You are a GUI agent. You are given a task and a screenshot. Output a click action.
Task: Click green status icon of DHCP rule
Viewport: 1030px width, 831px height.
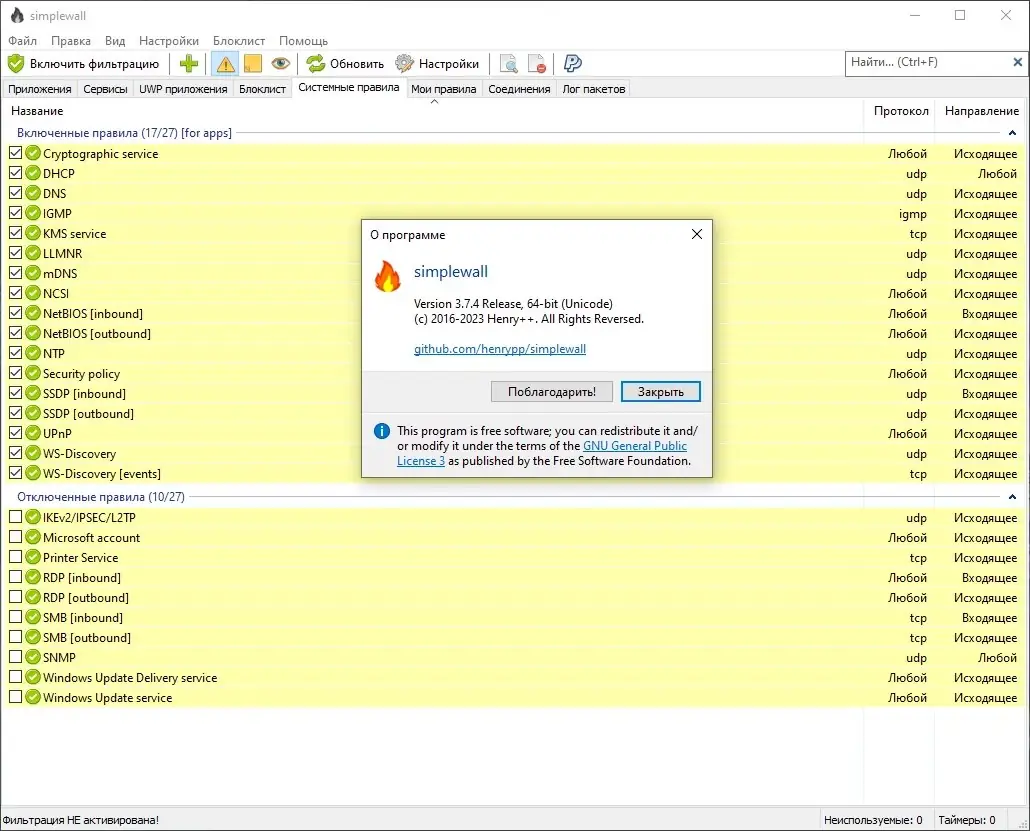pyautogui.click(x=33, y=173)
